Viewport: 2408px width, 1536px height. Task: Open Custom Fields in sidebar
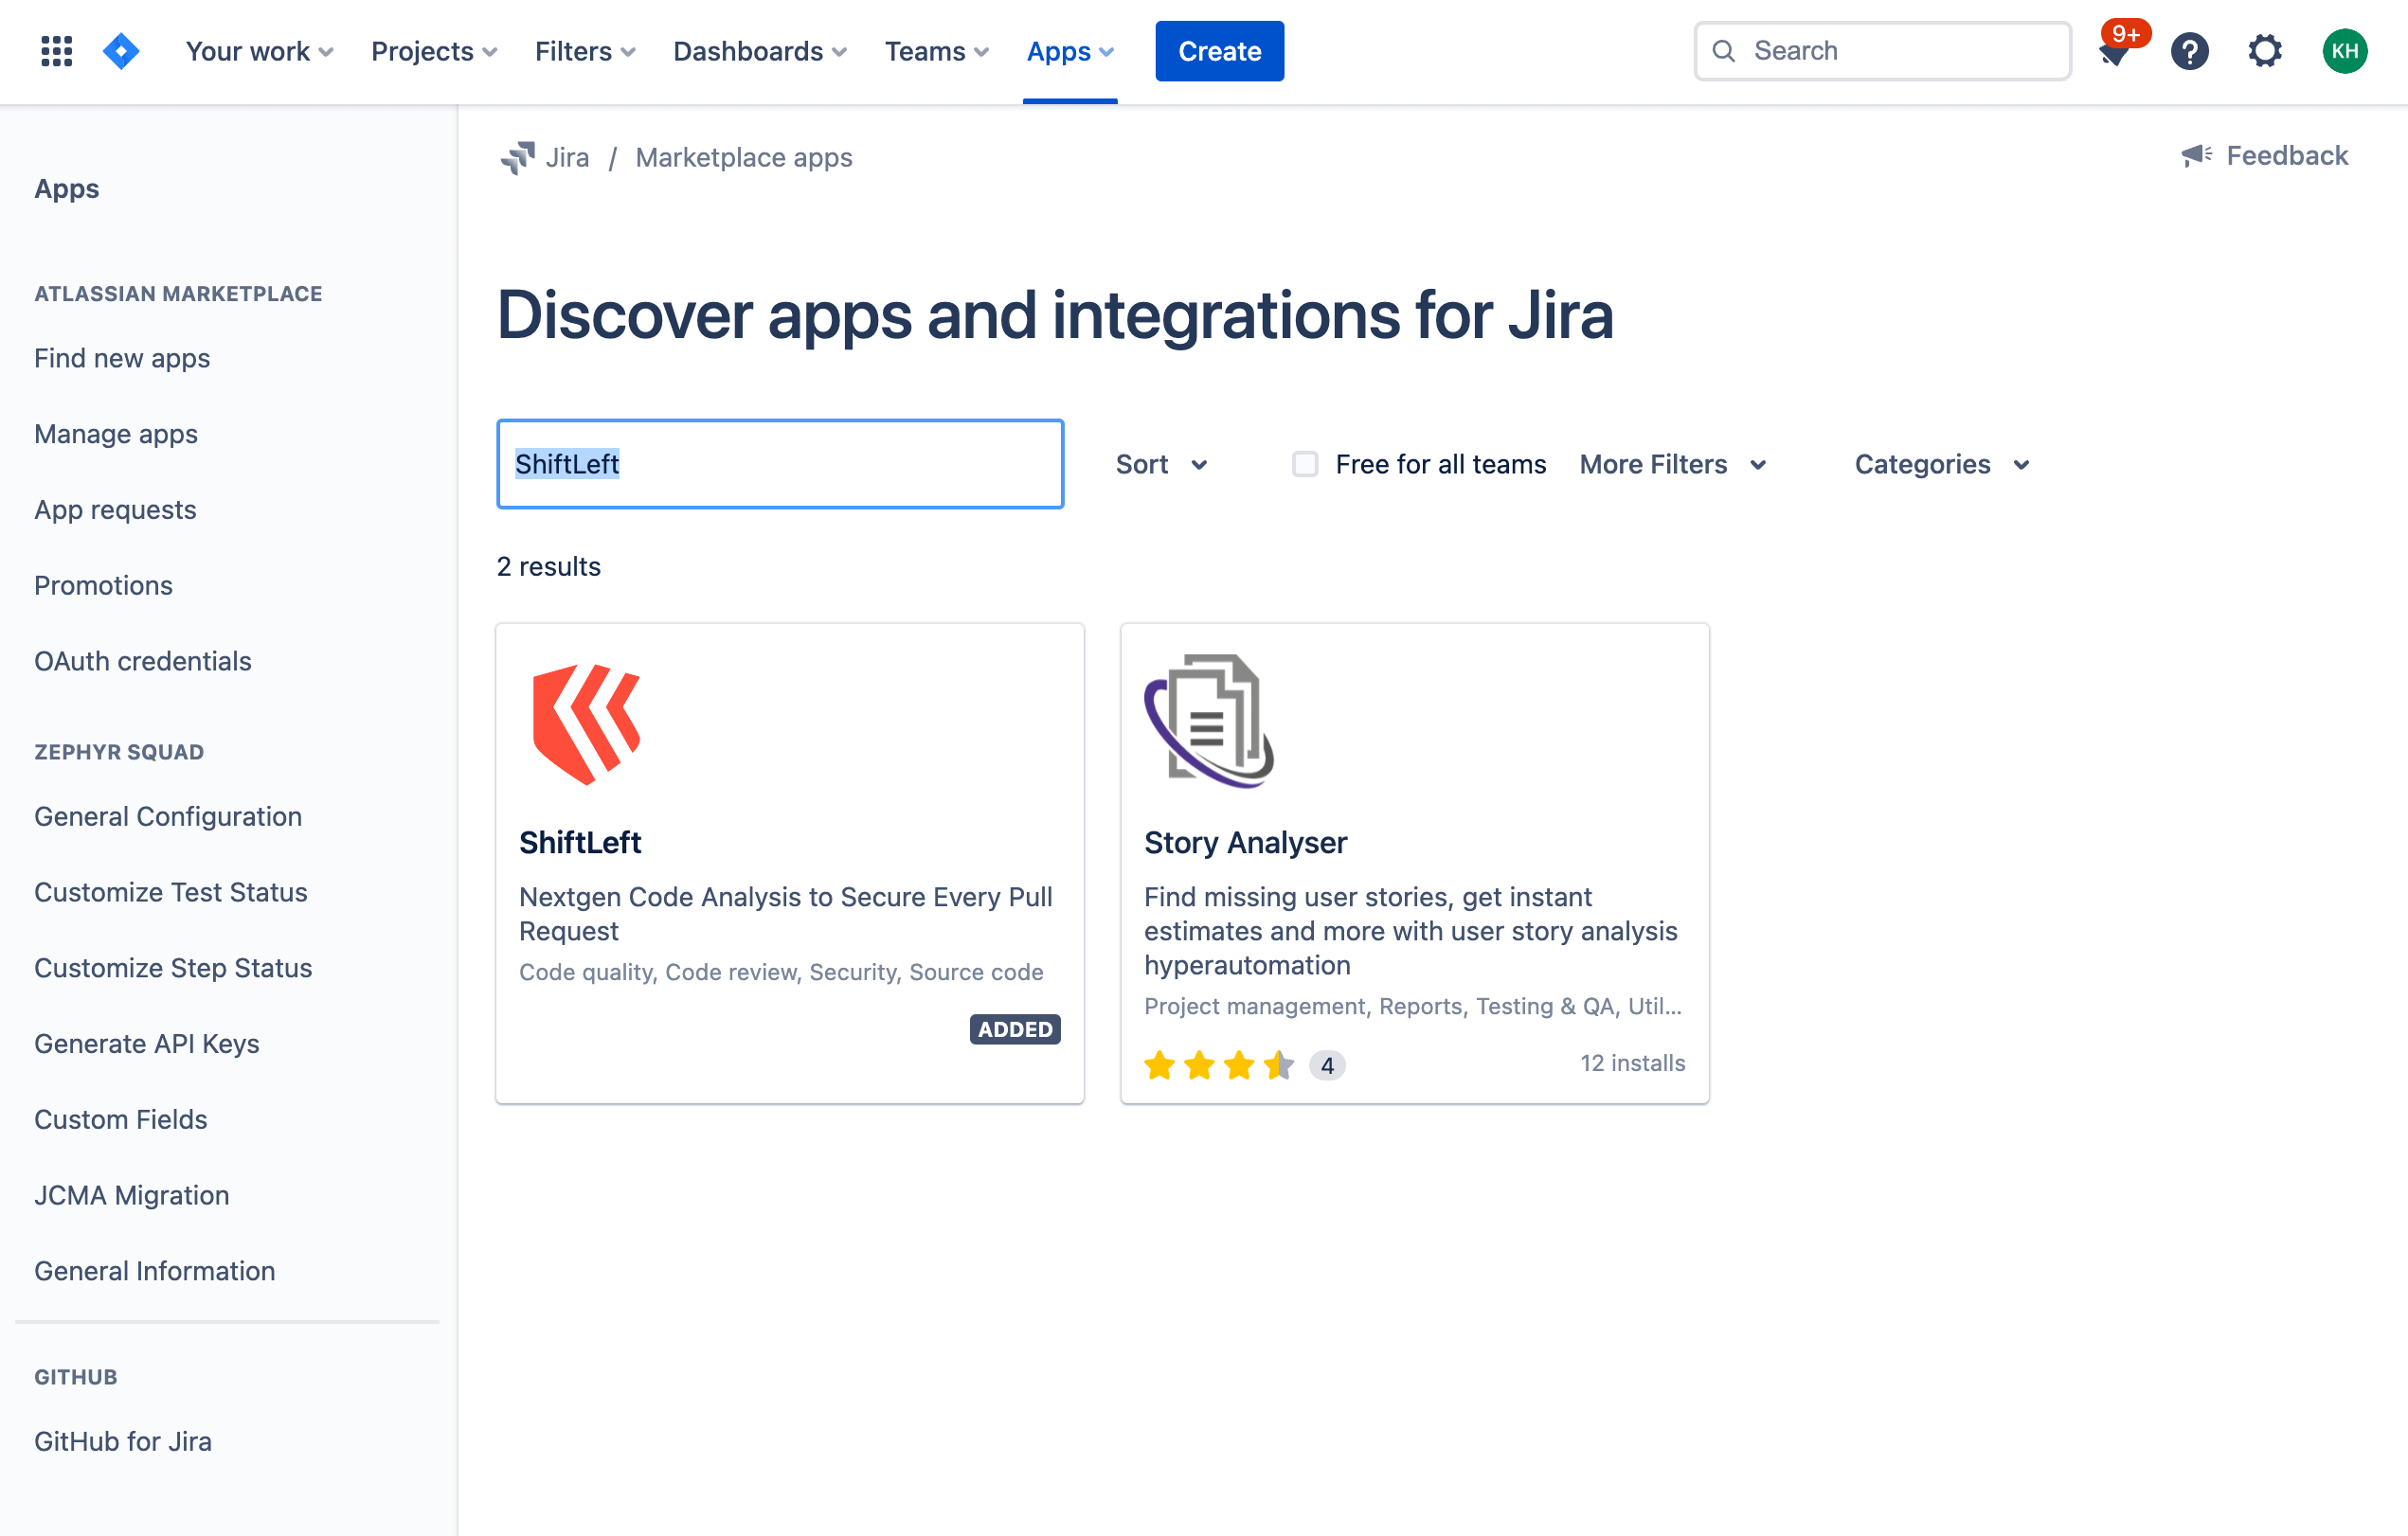121,1119
